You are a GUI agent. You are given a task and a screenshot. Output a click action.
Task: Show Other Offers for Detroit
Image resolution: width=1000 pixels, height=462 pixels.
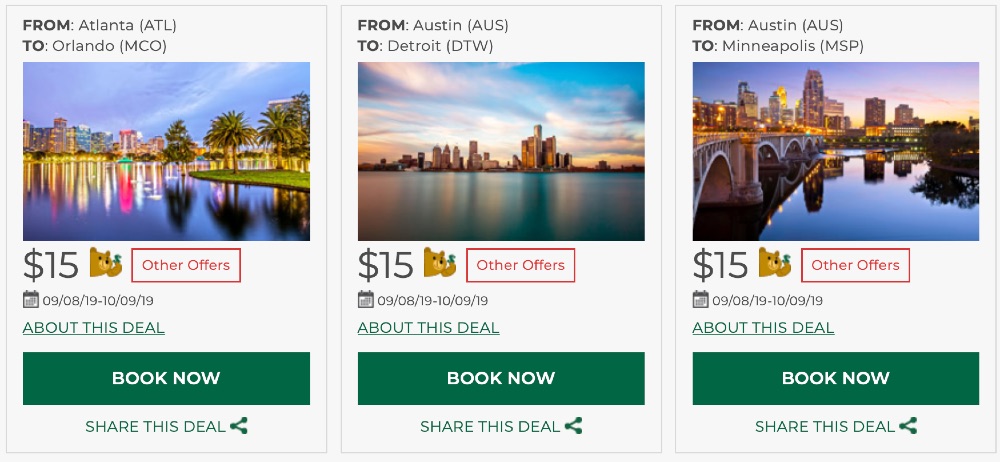(521, 265)
